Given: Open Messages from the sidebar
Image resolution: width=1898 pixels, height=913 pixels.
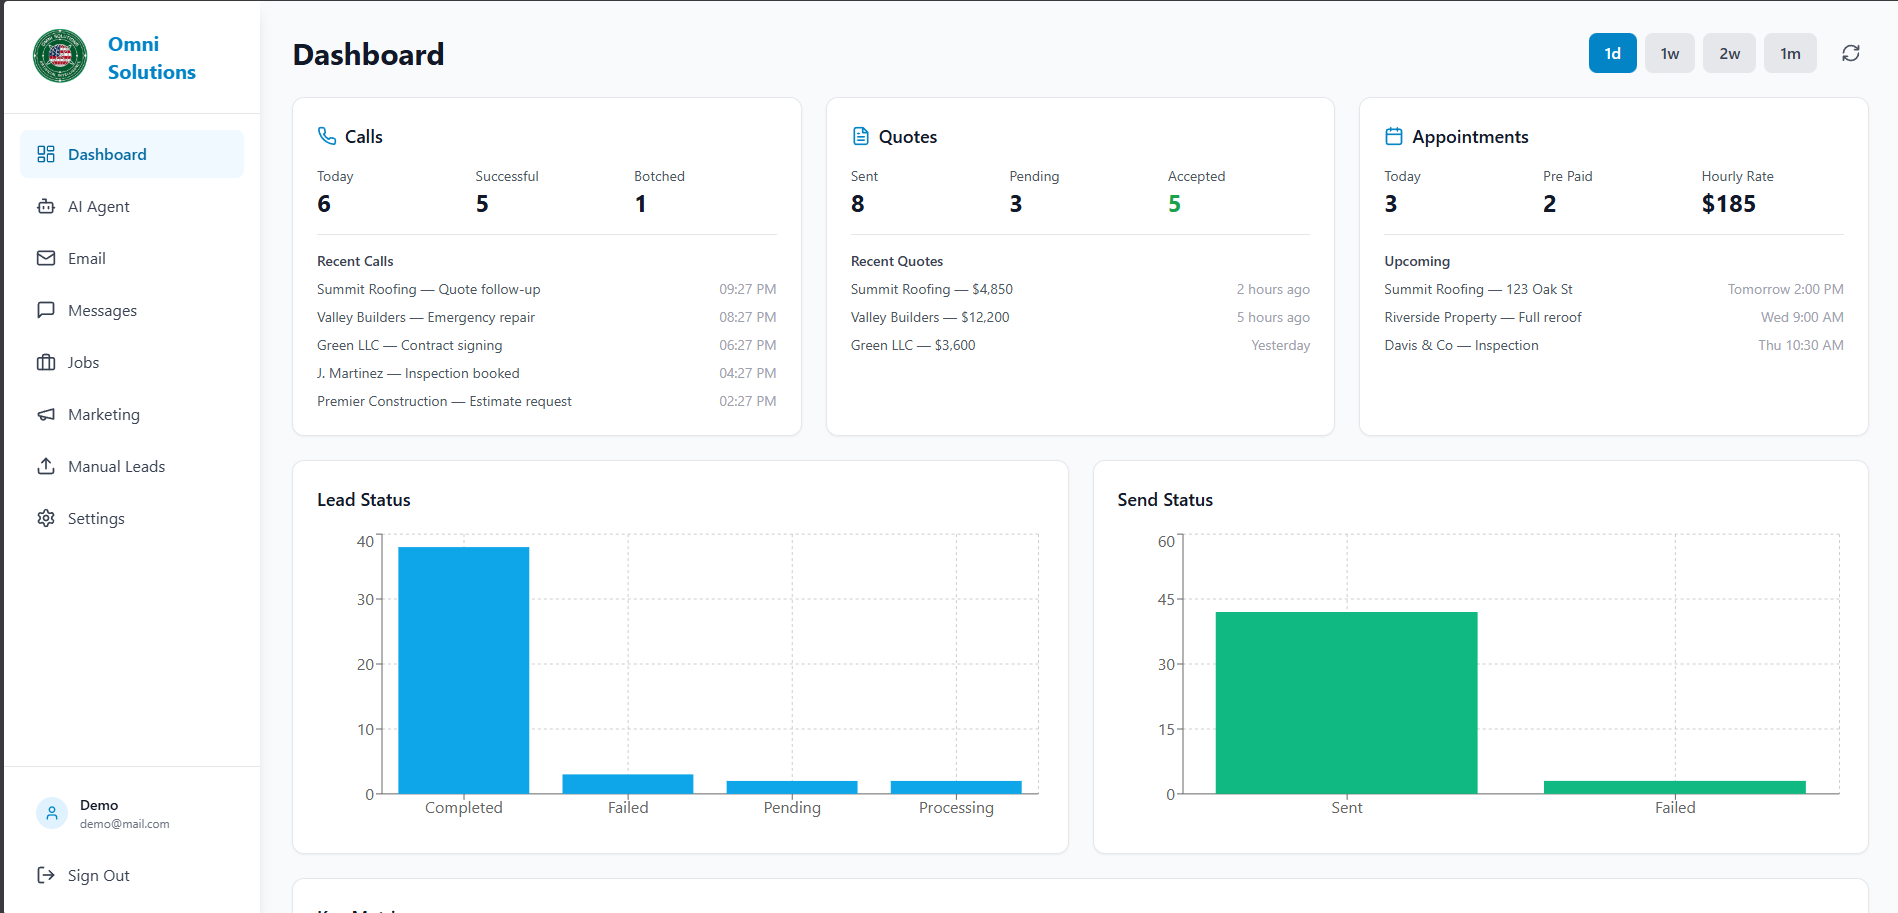Looking at the screenshot, I should pos(101,310).
